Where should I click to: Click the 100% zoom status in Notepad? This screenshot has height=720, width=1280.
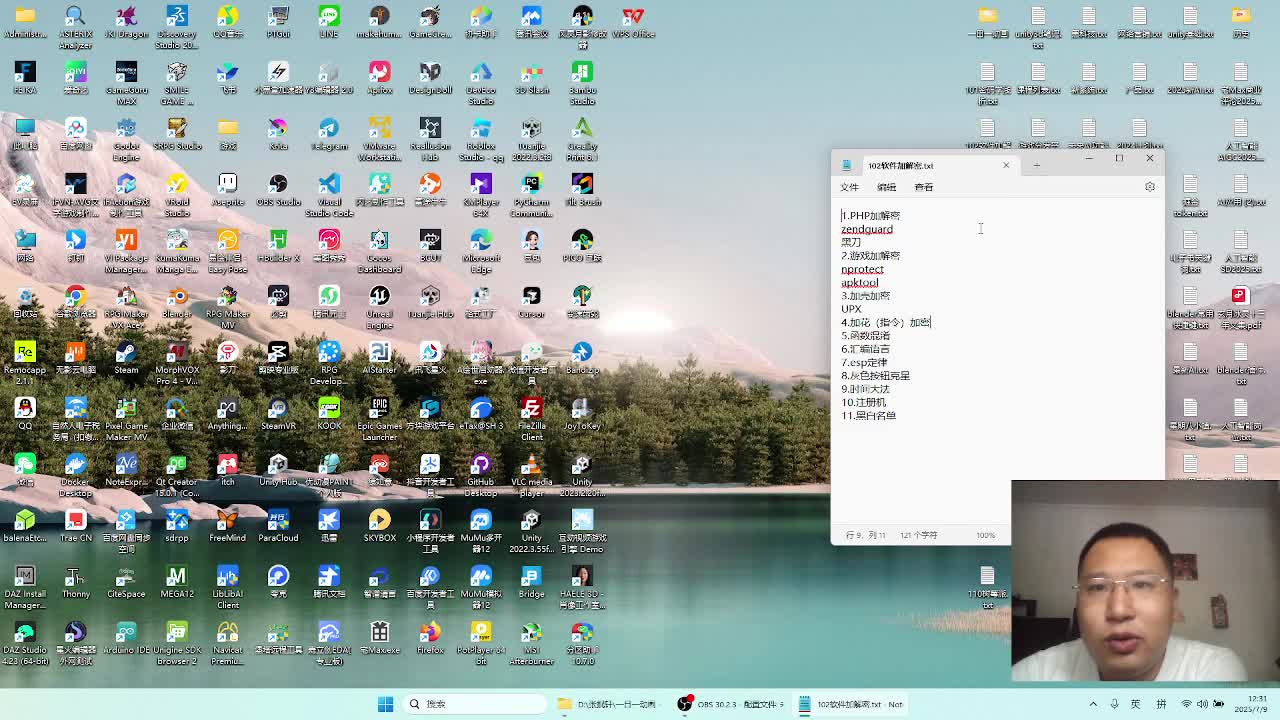[986, 535]
